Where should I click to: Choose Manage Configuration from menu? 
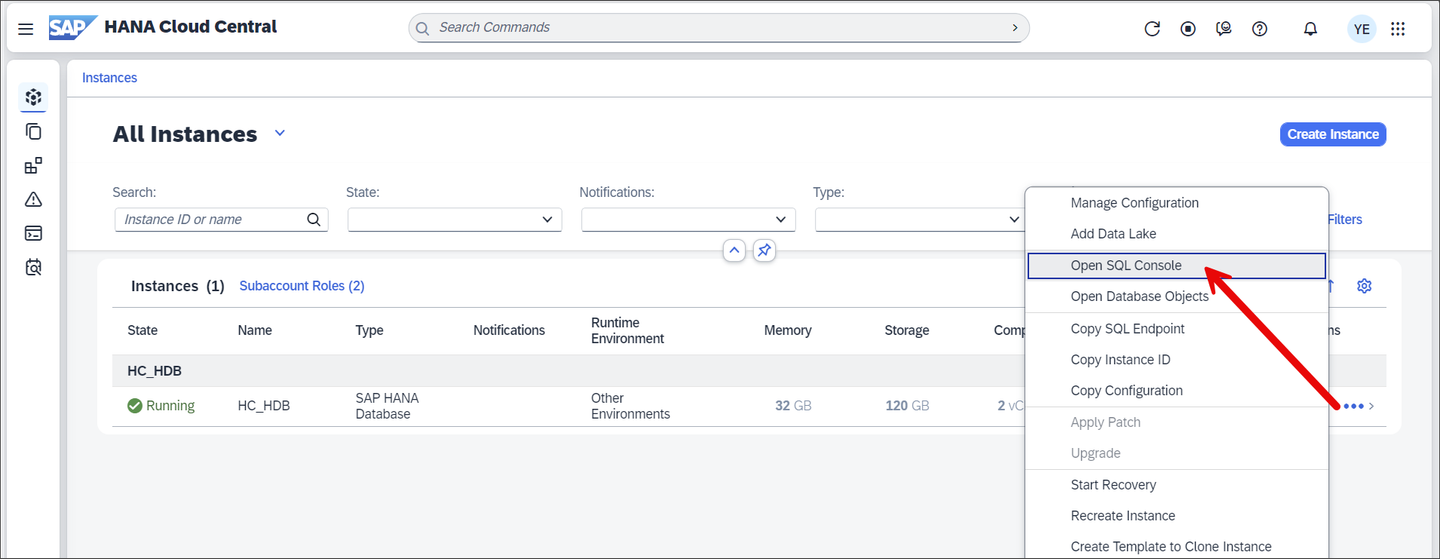[x=1177, y=203]
